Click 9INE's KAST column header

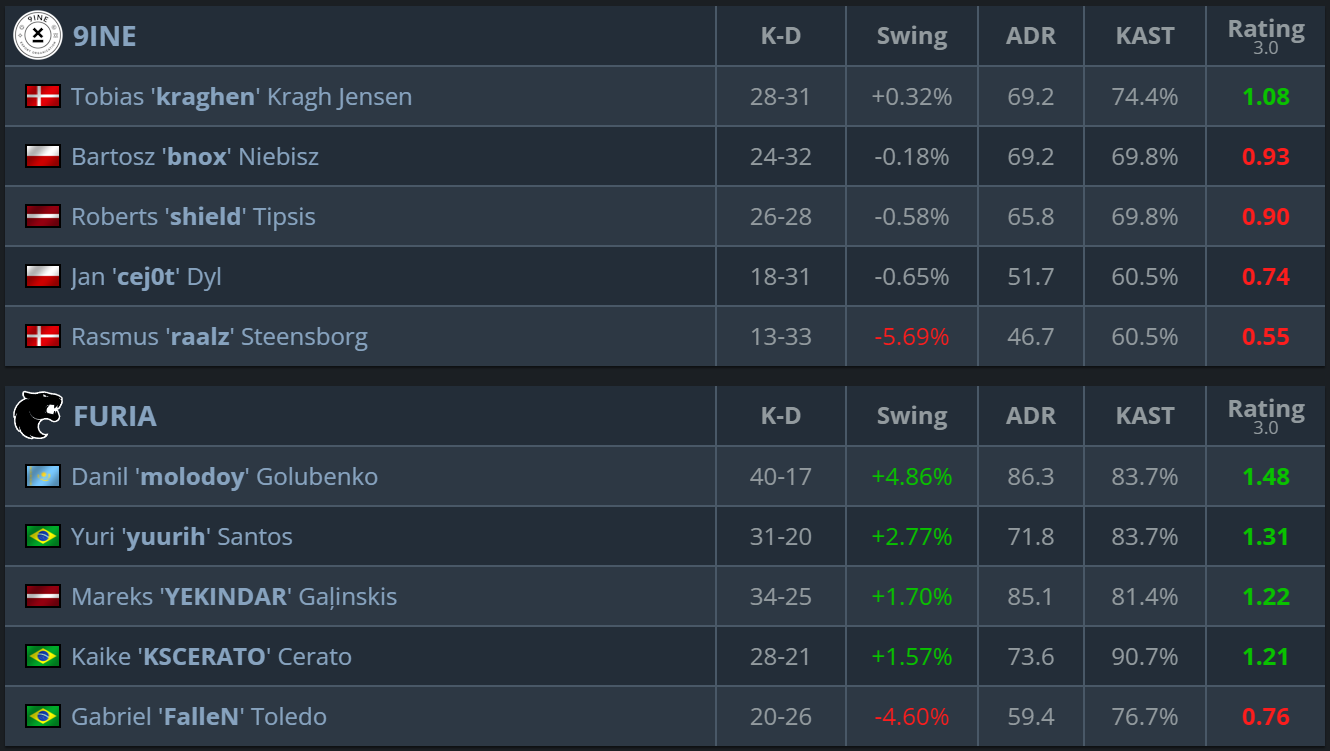pos(1145,36)
